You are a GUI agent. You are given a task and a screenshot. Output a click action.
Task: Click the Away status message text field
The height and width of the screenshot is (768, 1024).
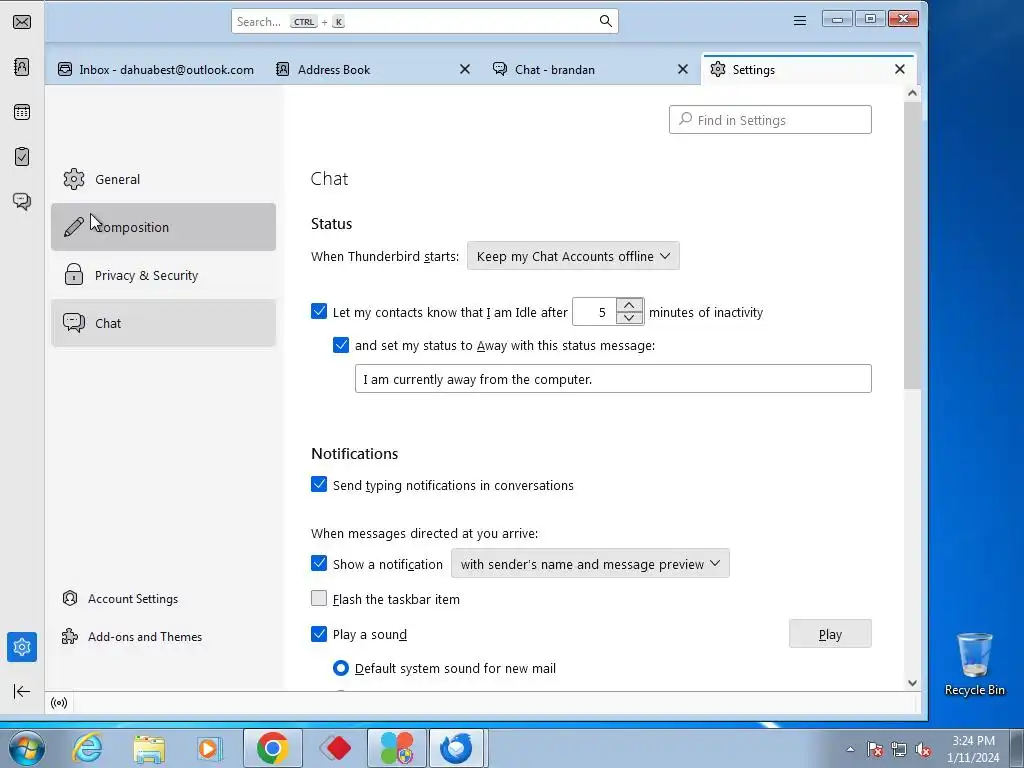pos(613,379)
